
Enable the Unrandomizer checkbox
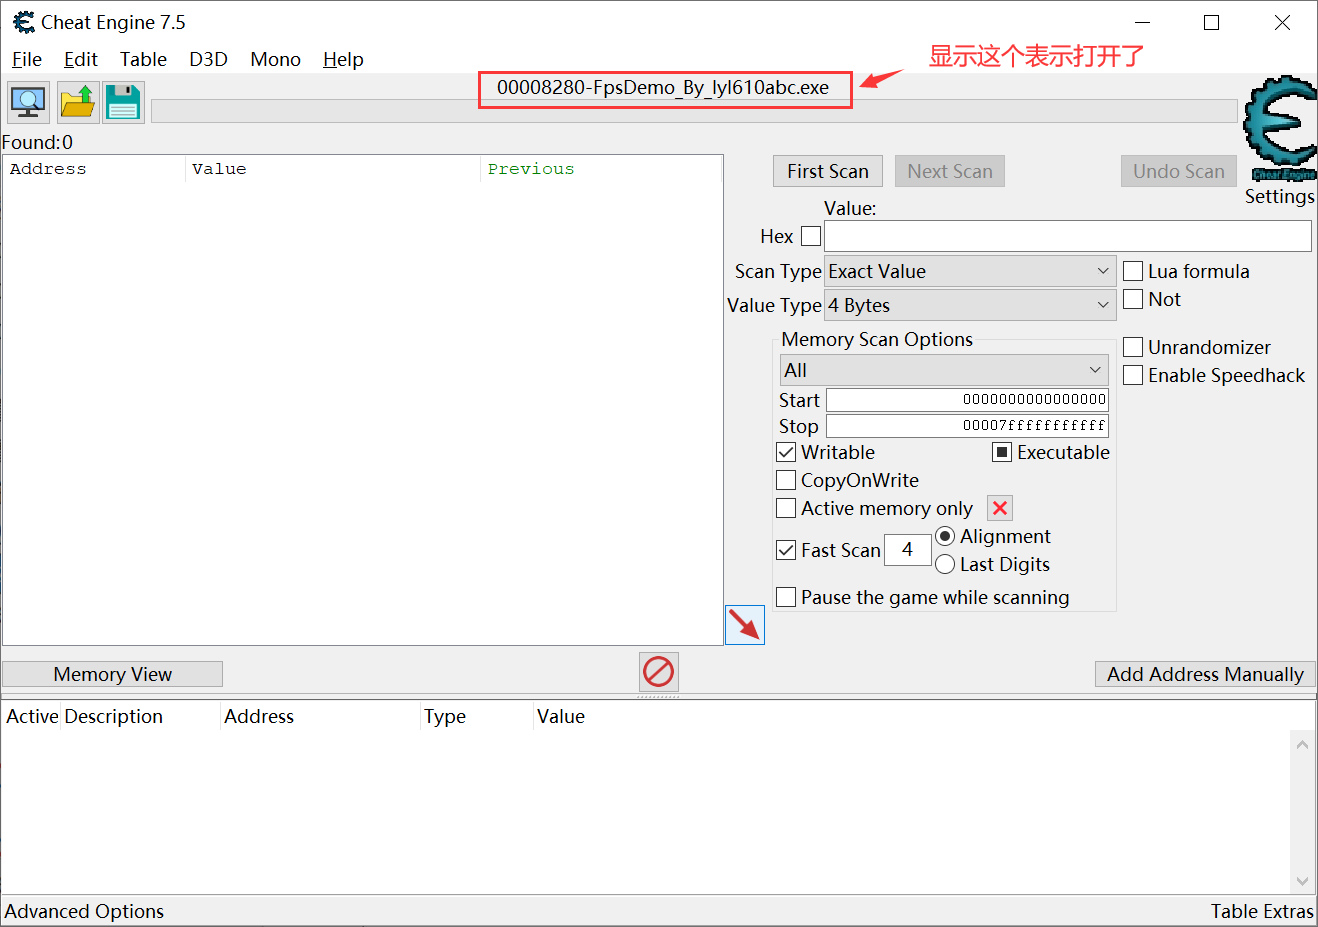point(1133,347)
